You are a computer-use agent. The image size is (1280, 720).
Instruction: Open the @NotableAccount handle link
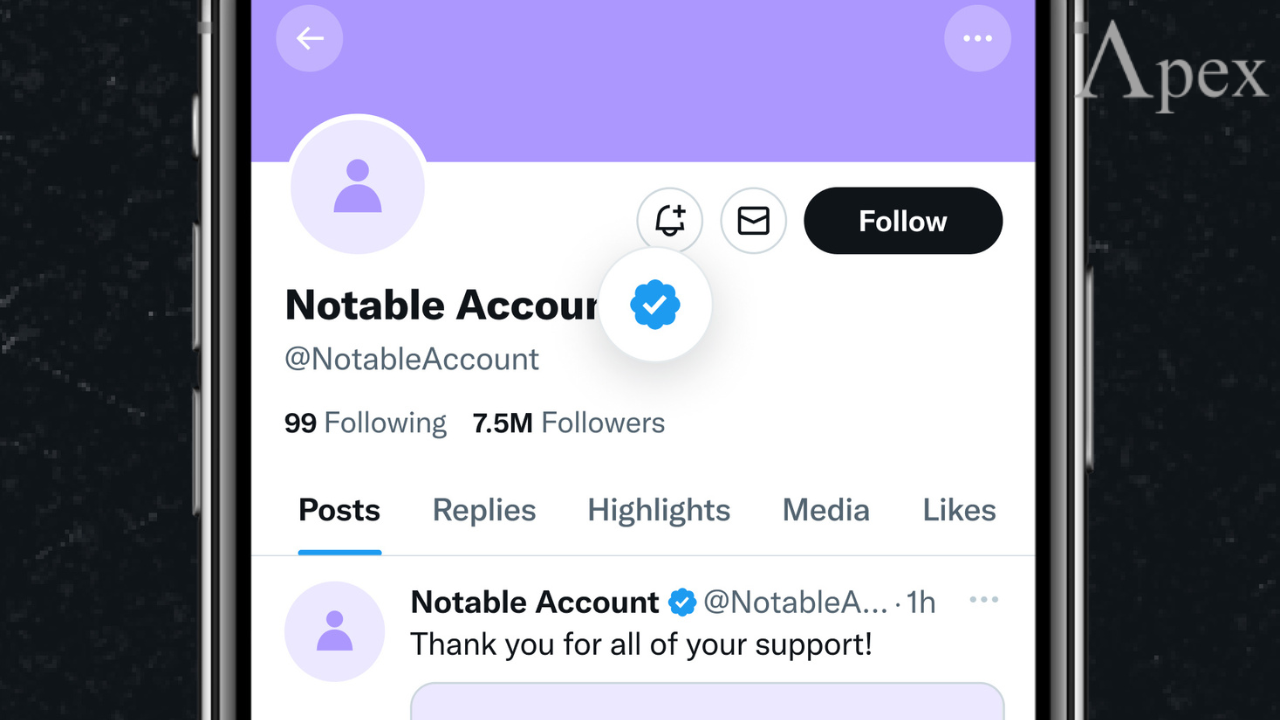click(x=412, y=358)
